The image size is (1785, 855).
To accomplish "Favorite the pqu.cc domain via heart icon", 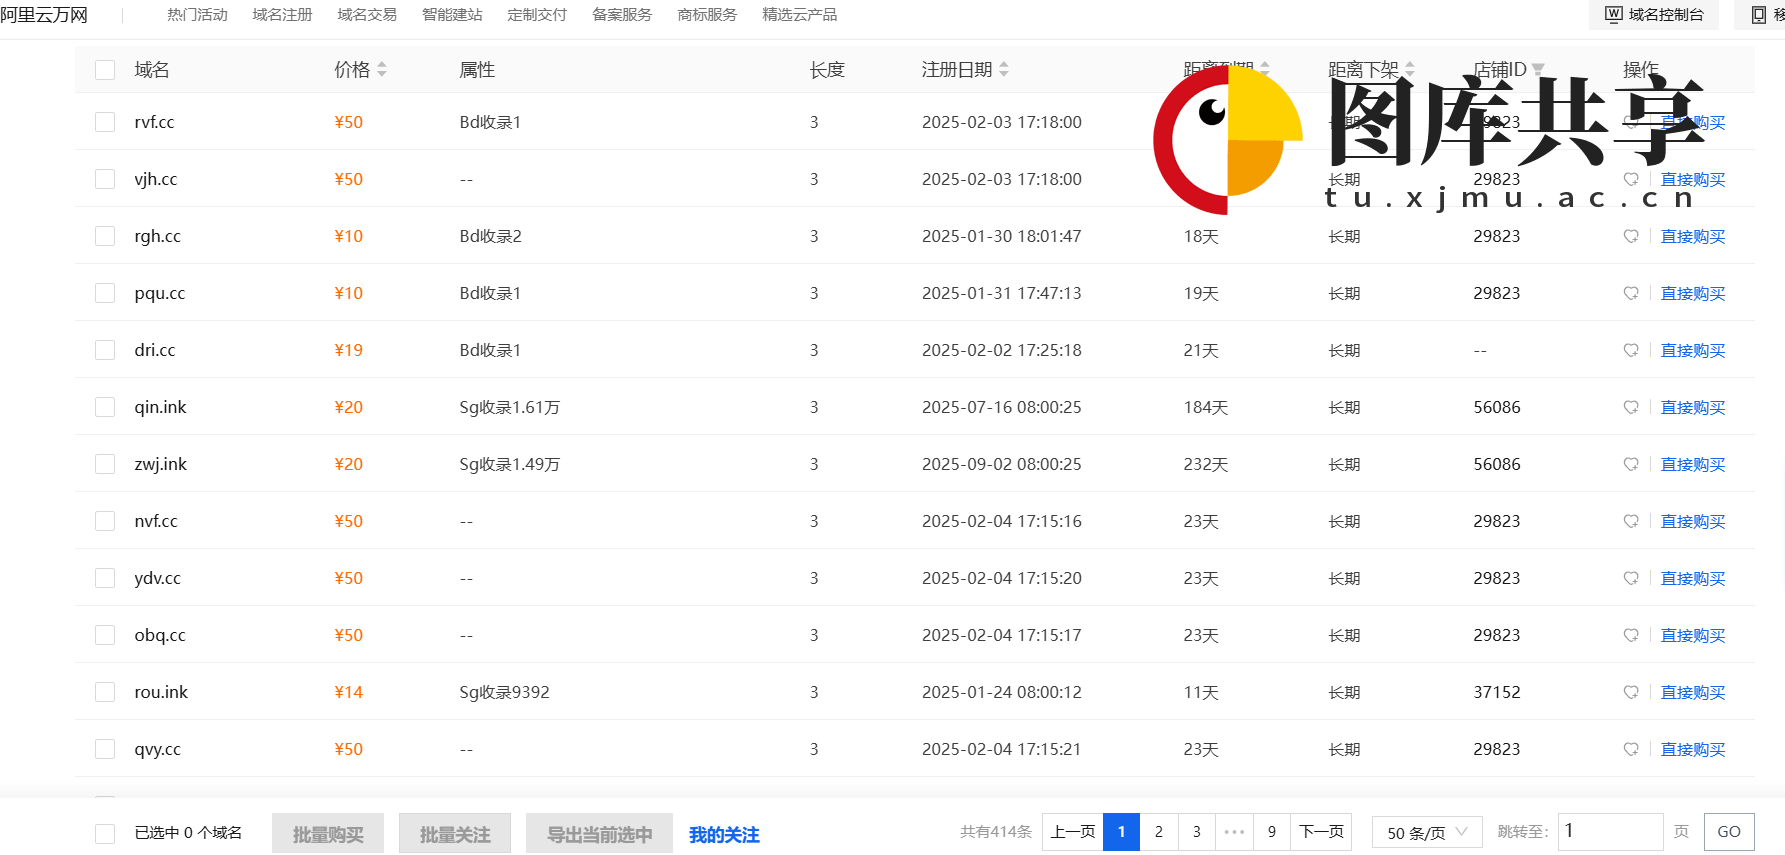I will click(x=1630, y=293).
